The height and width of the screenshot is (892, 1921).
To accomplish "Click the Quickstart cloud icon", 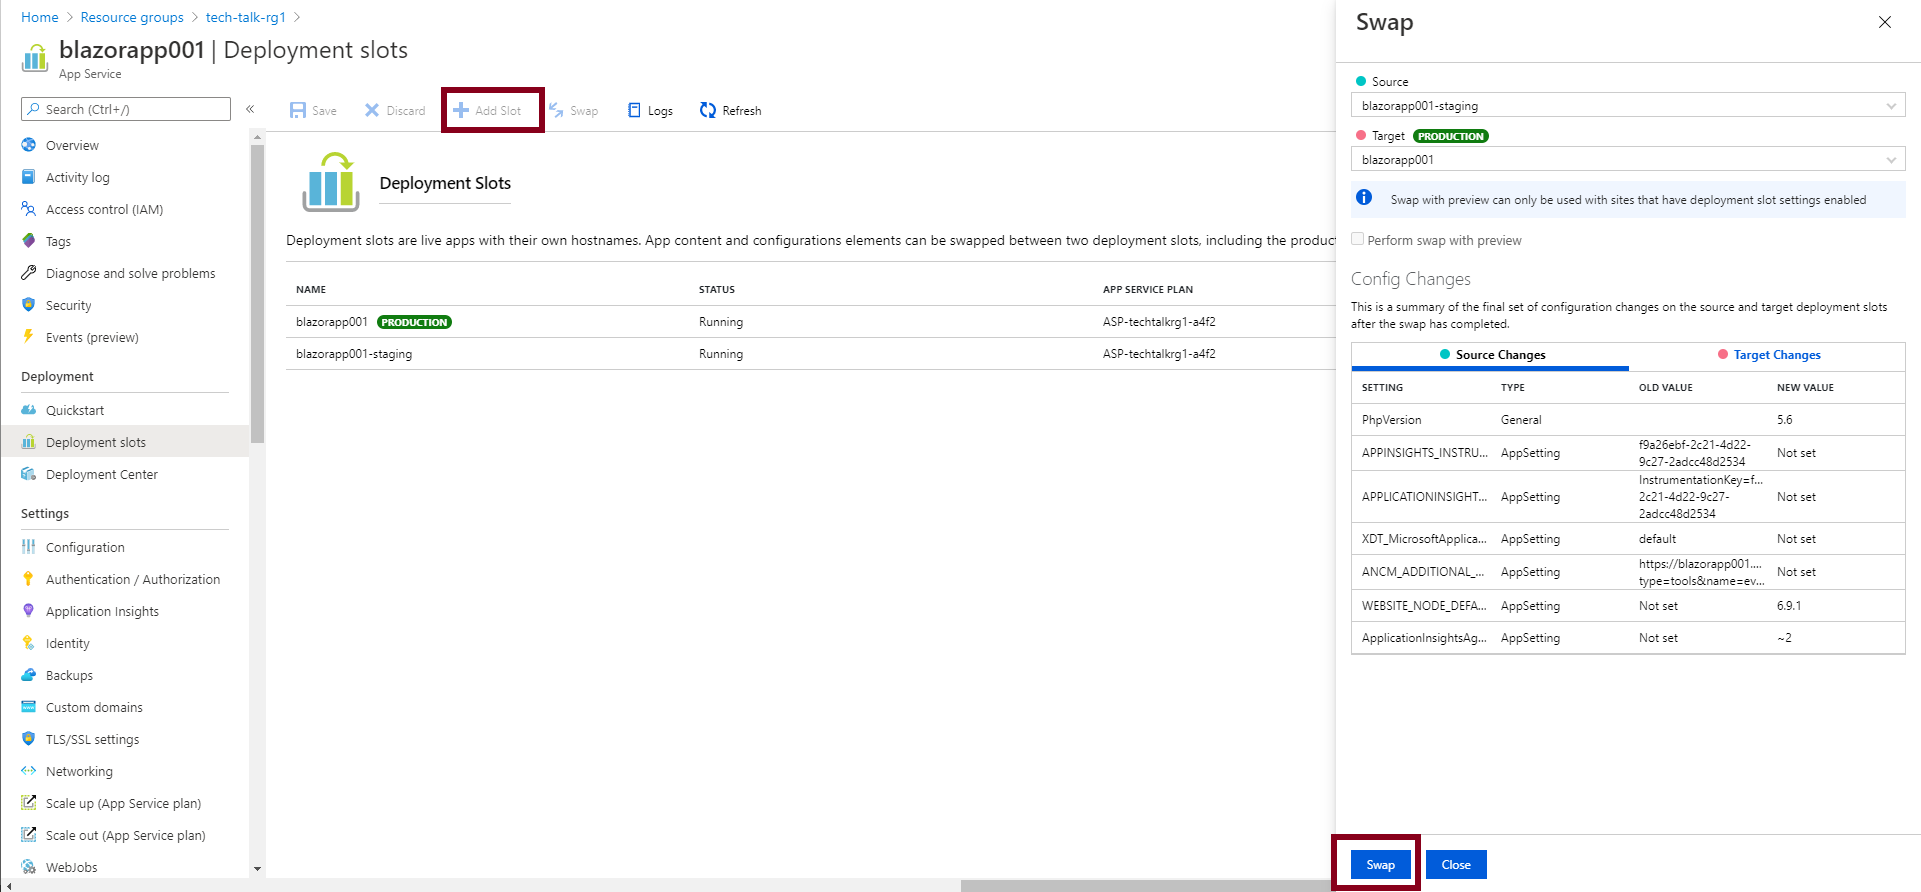I will (29, 410).
